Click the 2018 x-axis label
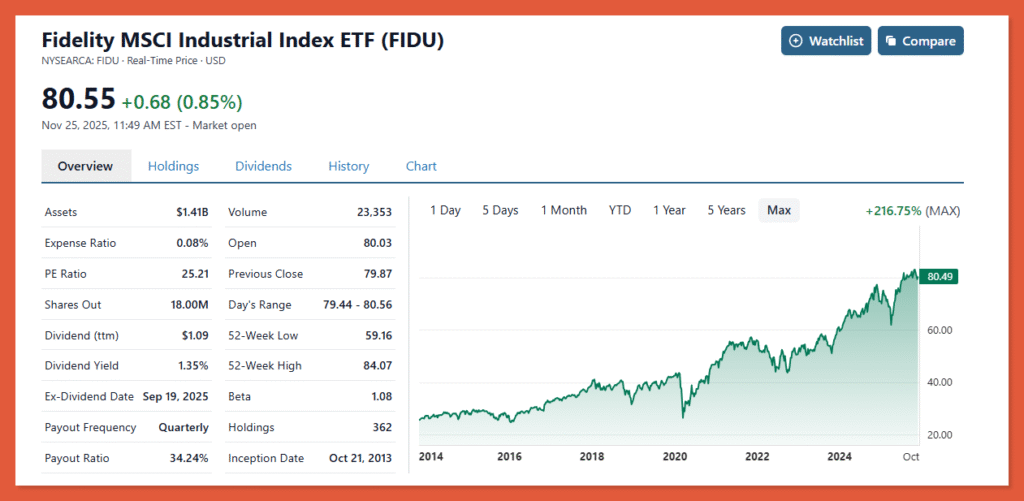The image size is (1024, 501). click(x=592, y=457)
